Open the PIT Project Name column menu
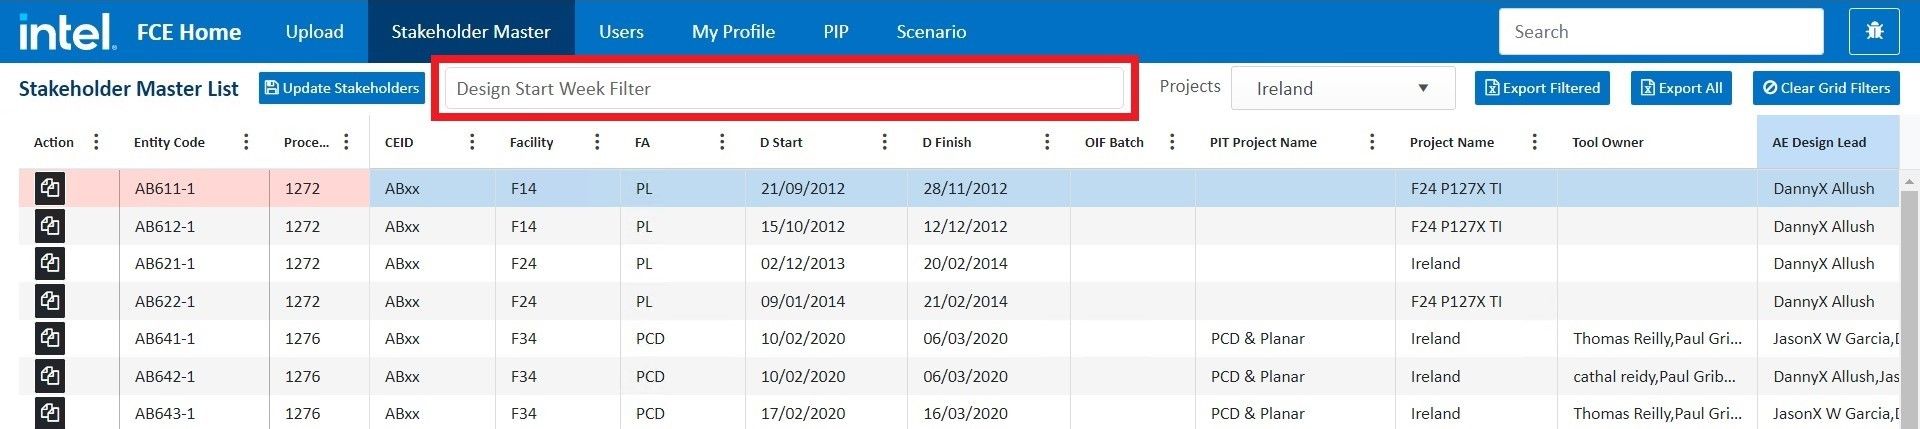Image resolution: width=1920 pixels, height=429 pixels. pos(1372,142)
